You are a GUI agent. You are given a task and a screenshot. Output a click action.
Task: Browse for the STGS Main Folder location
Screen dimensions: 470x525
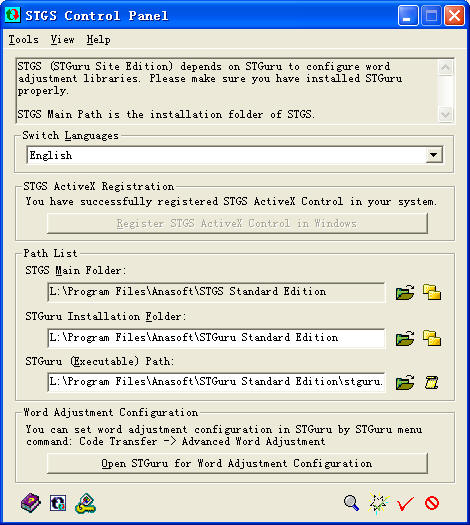point(405,292)
